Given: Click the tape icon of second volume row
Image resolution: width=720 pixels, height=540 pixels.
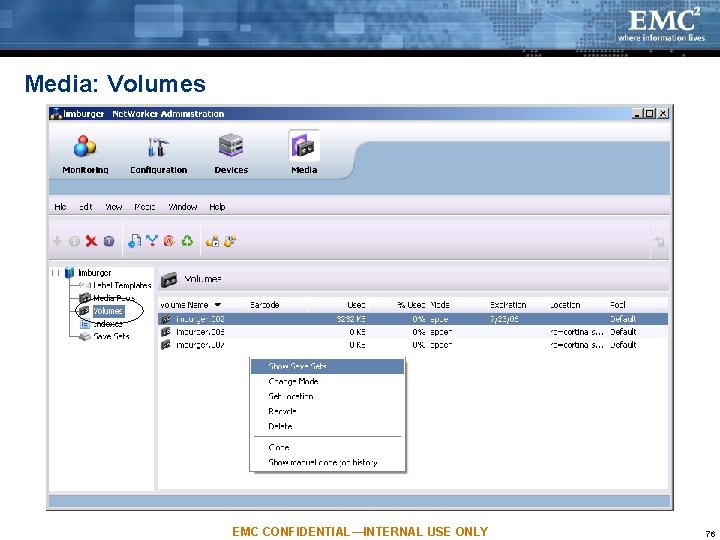Looking at the screenshot, I should click(166, 332).
